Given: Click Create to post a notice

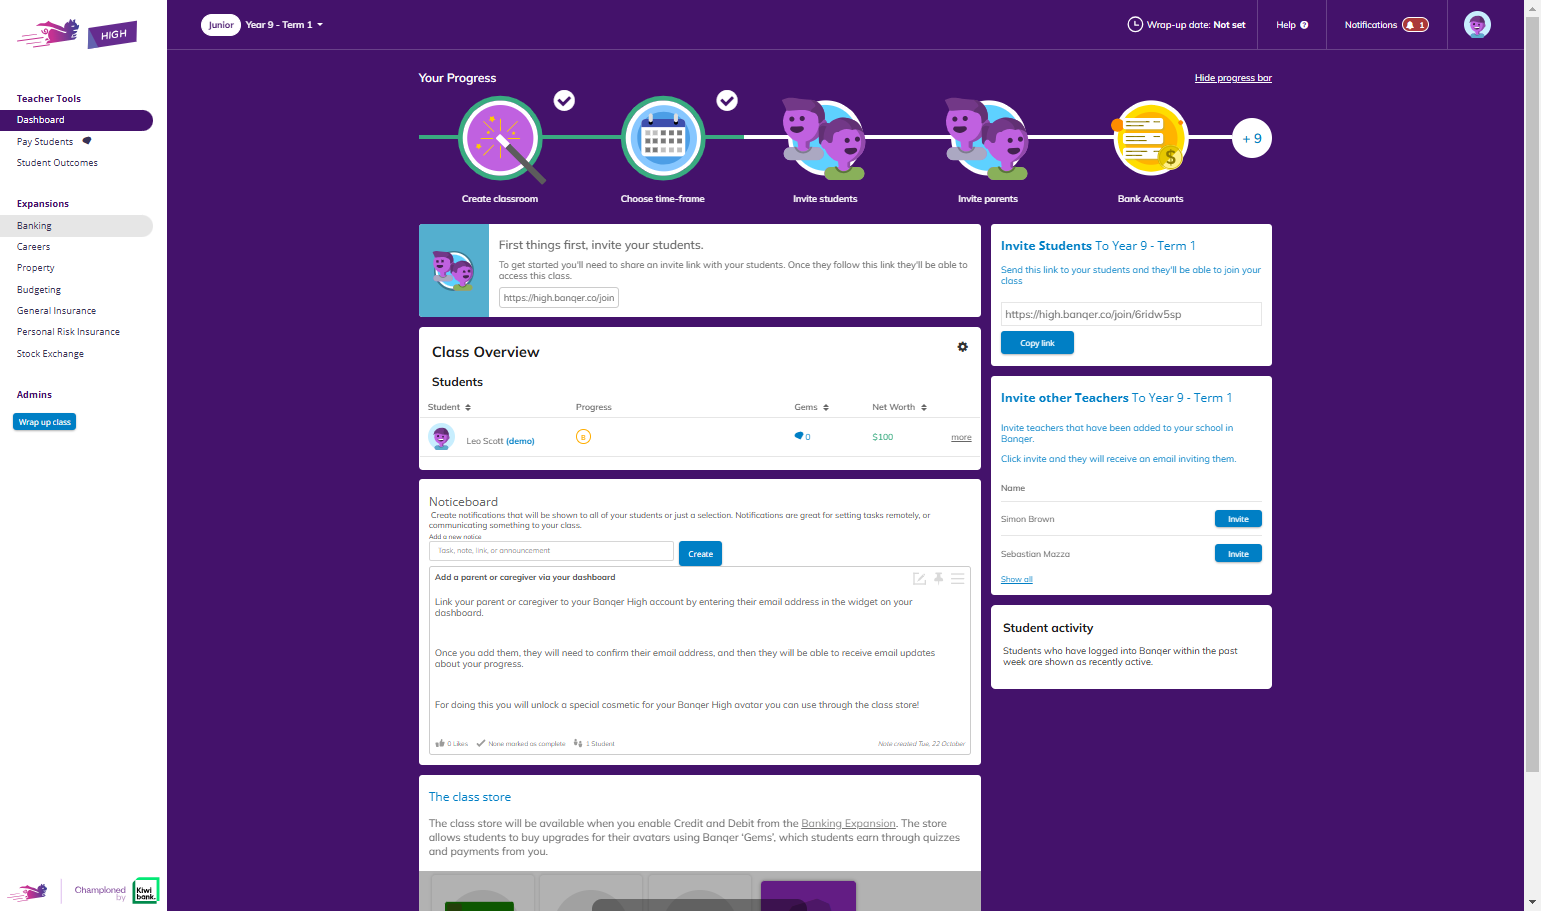Looking at the screenshot, I should click(x=700, y=554).
